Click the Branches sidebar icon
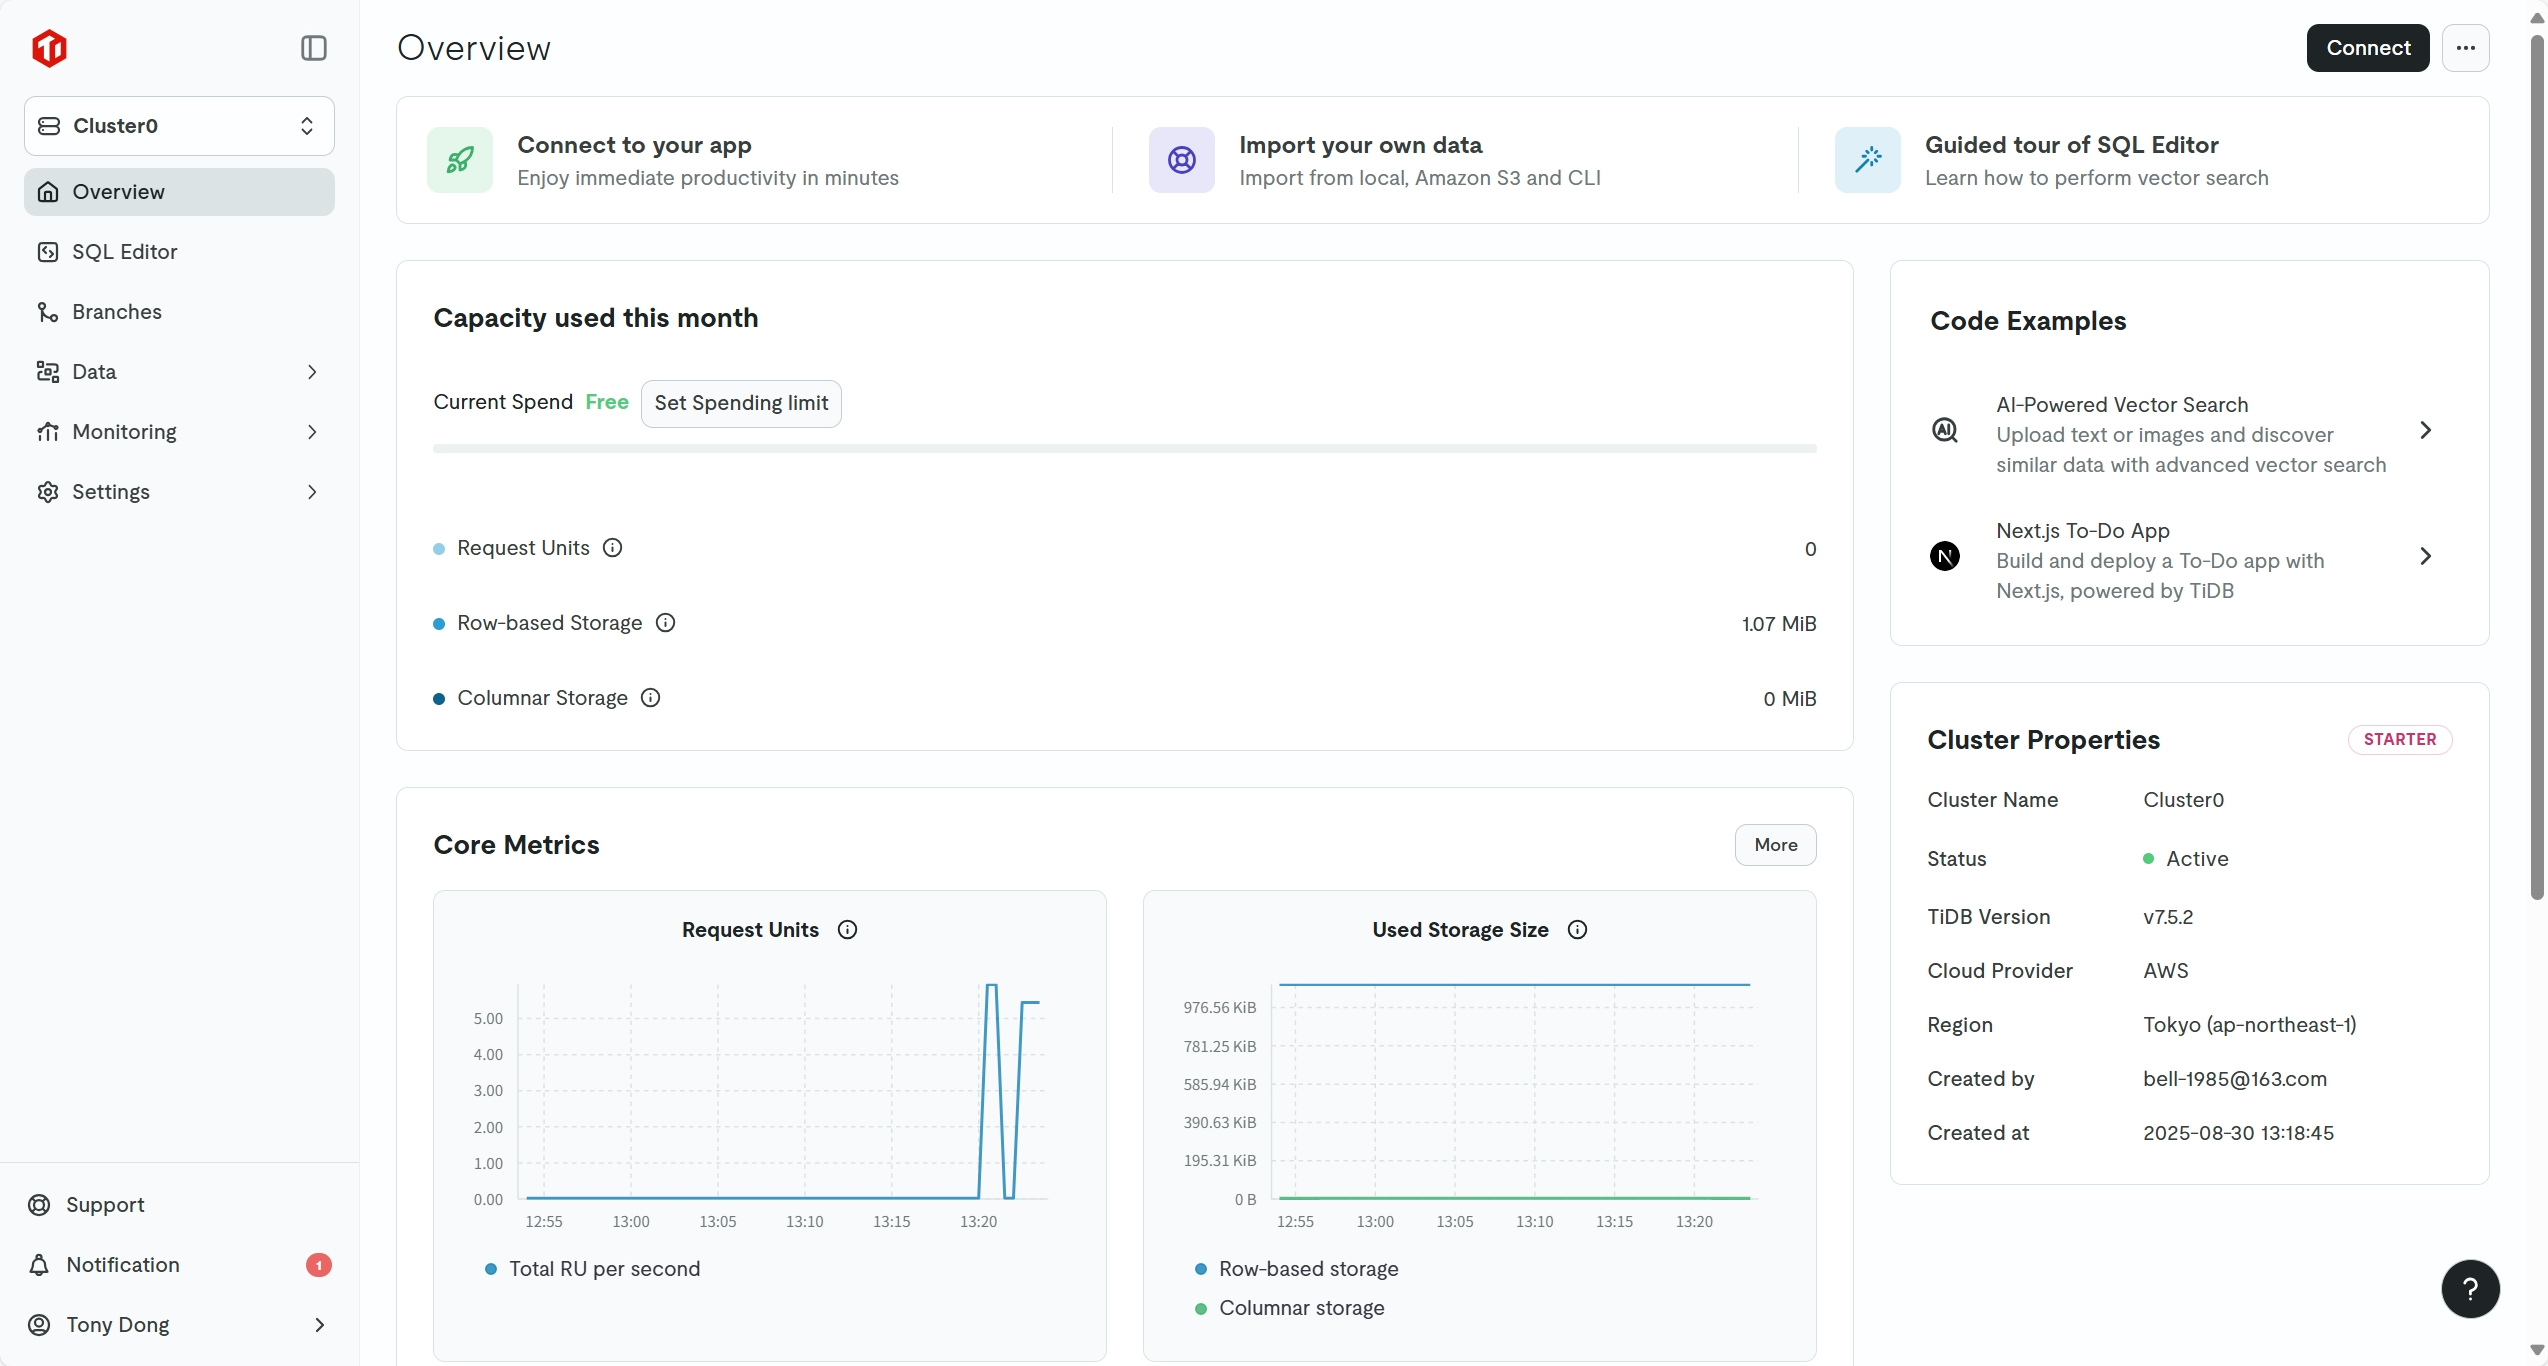The height and width of the screenshot is (1366, 2548). 48,312
